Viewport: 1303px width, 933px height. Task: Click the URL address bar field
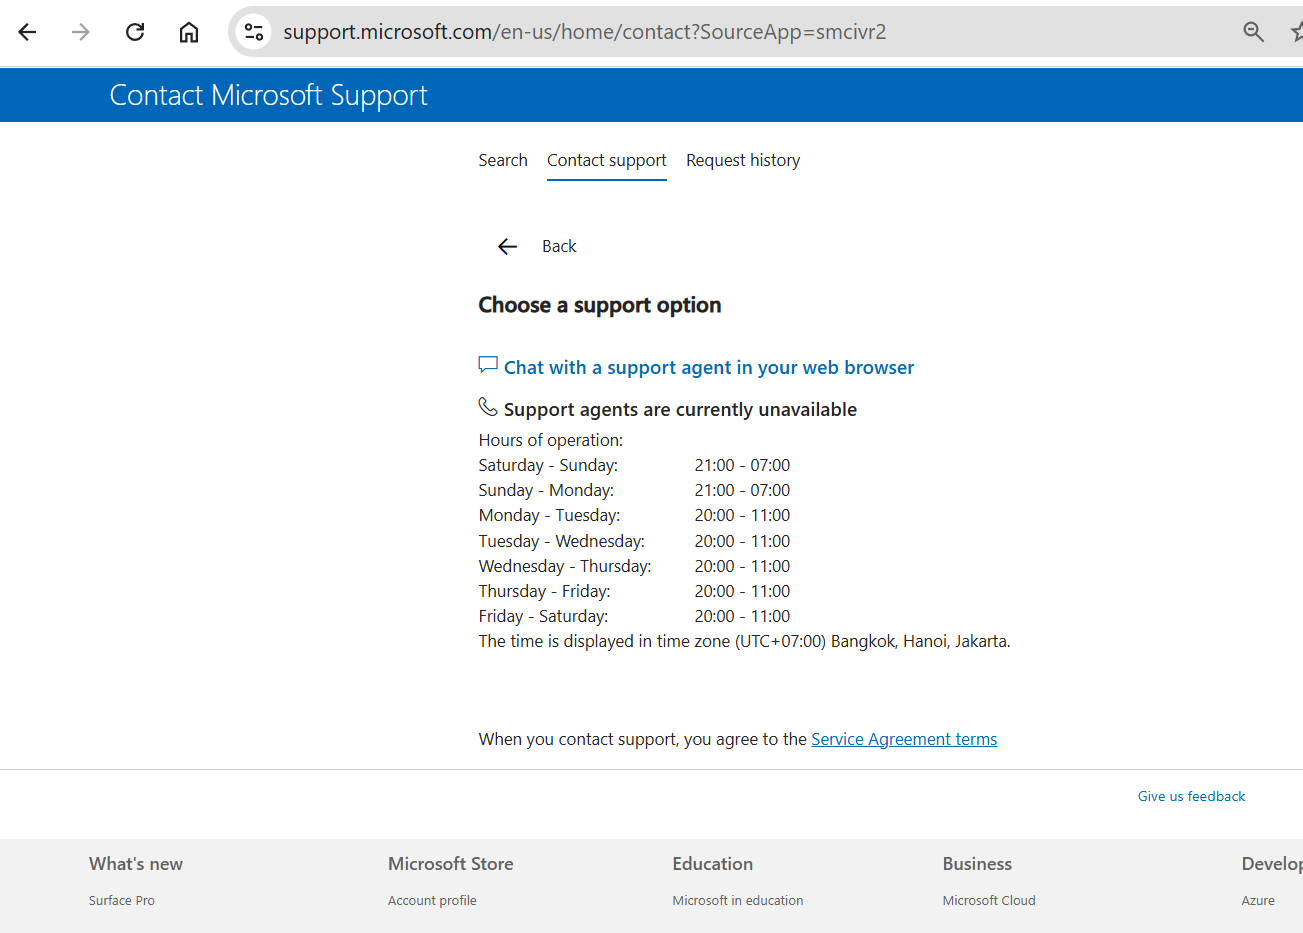(700, 32)
